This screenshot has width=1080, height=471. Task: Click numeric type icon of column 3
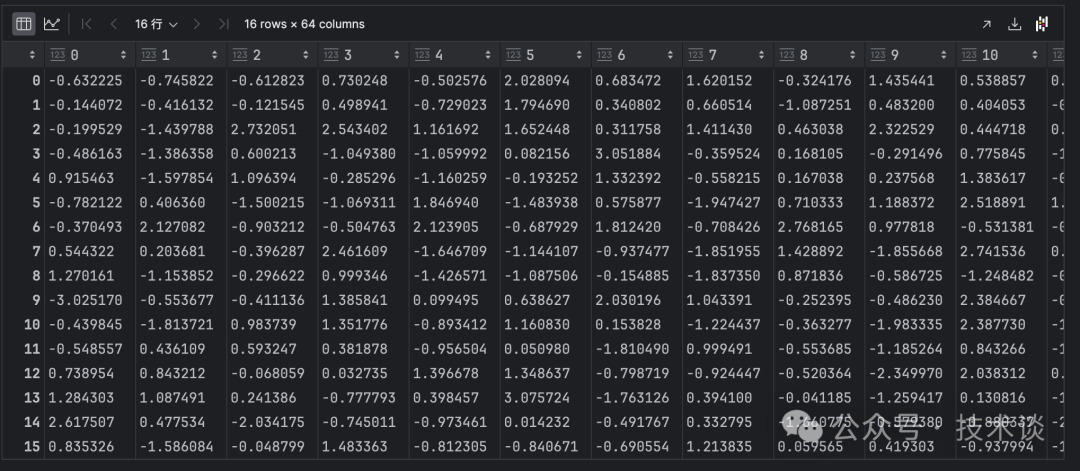pyautogui.click(x=331, y=55)
